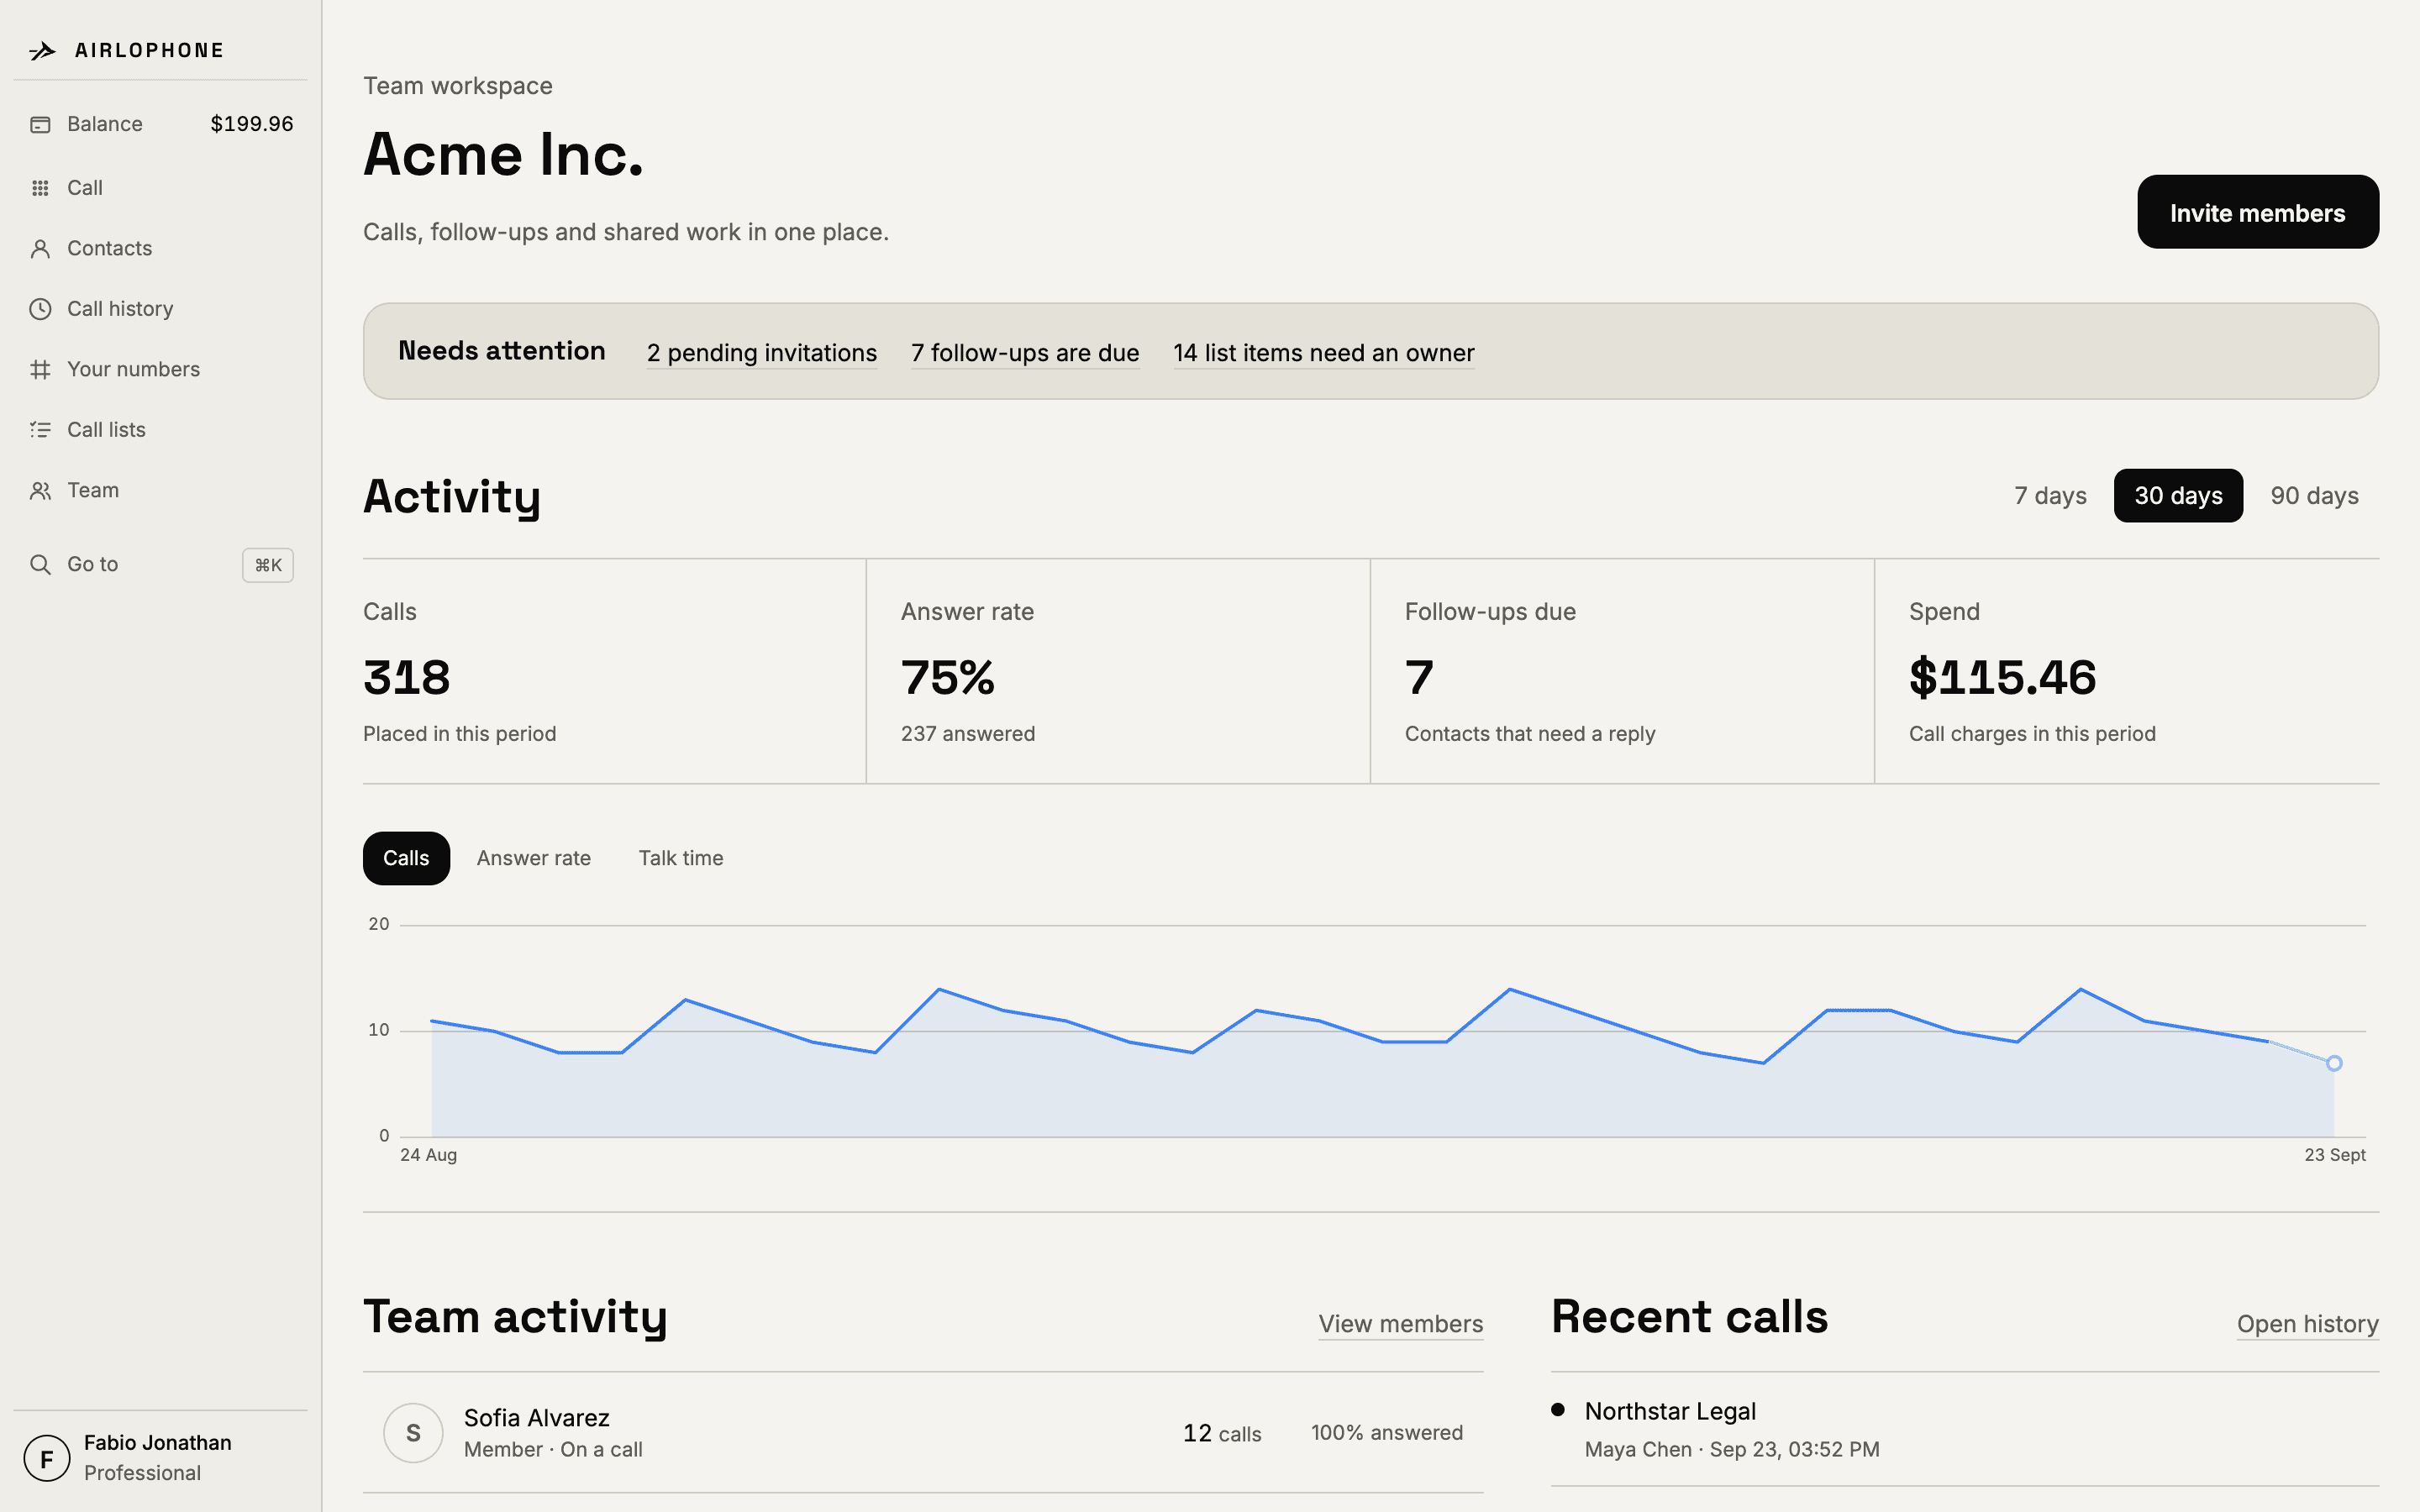Viewport: 2420px width, 1512px height.
Task: Switch chart to Answer rate tab
Action: pos(534,858)
